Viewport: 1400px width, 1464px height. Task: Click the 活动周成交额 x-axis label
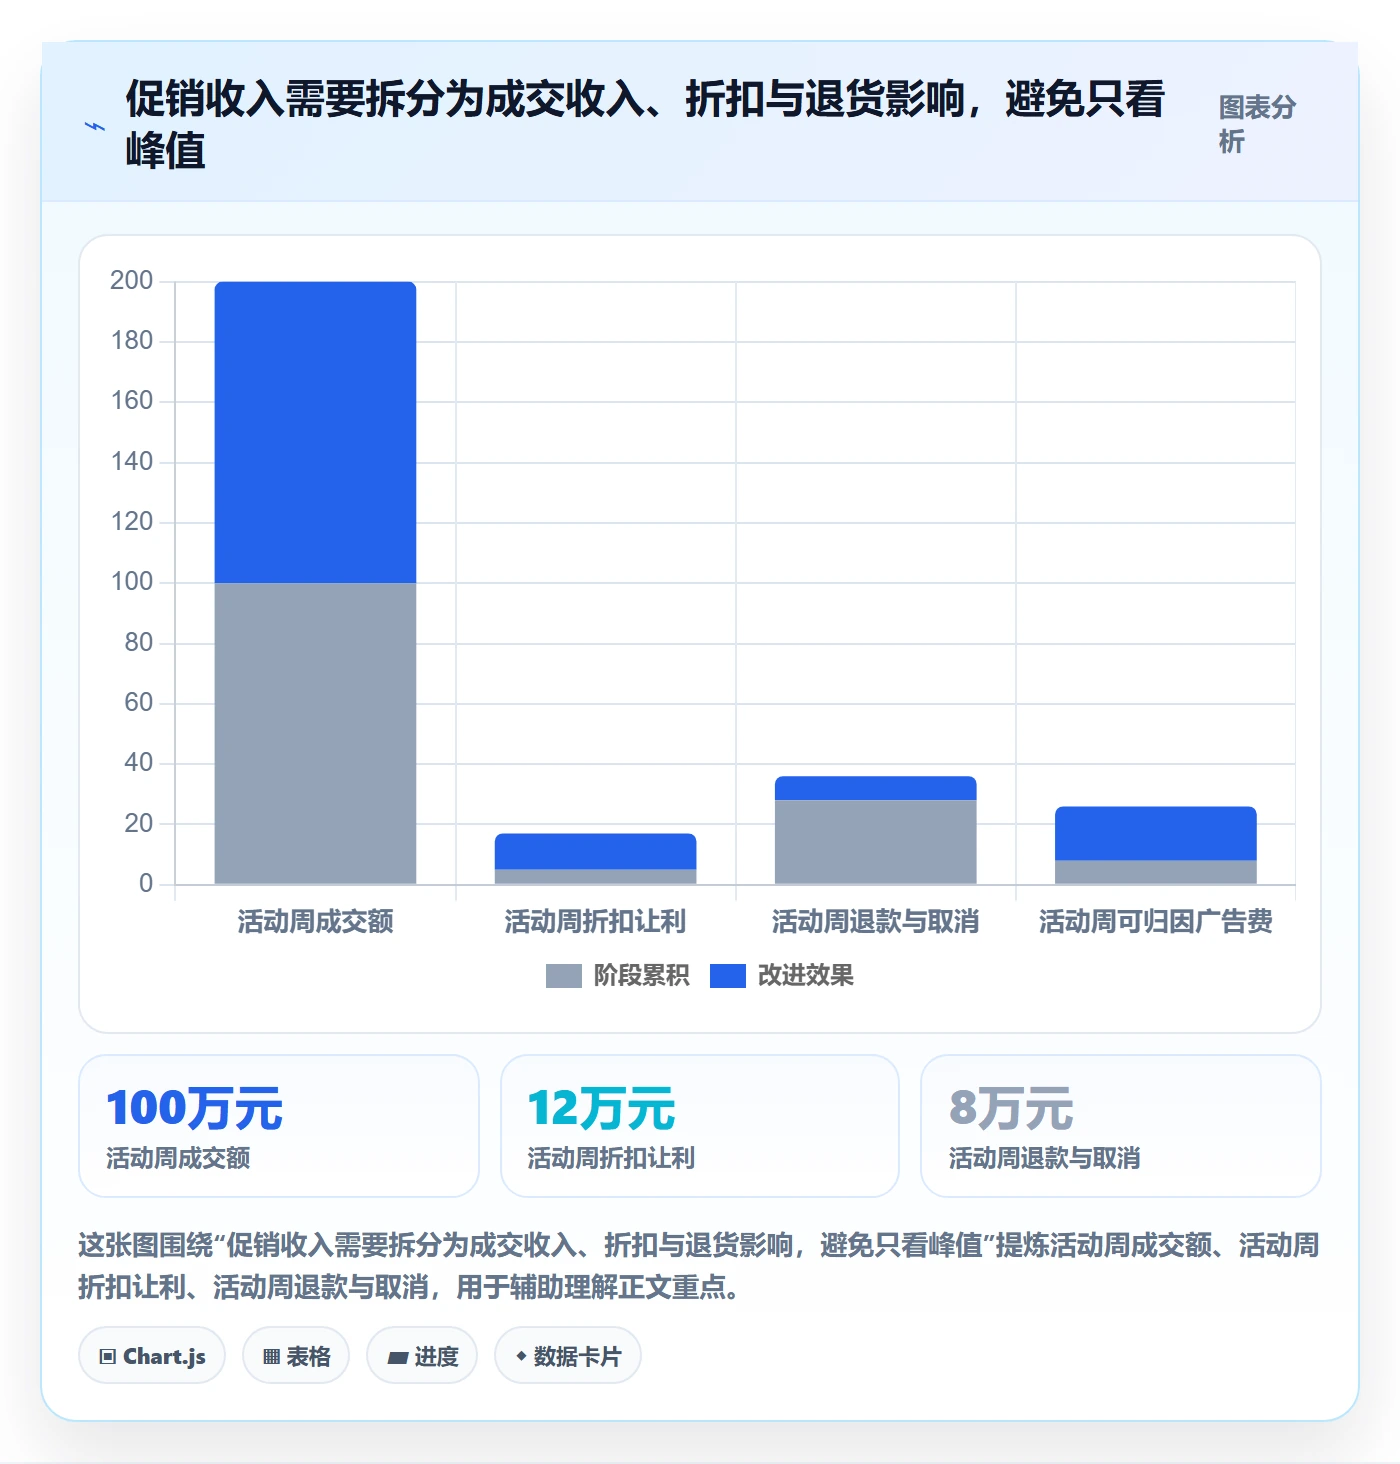(x=315, y=921)
